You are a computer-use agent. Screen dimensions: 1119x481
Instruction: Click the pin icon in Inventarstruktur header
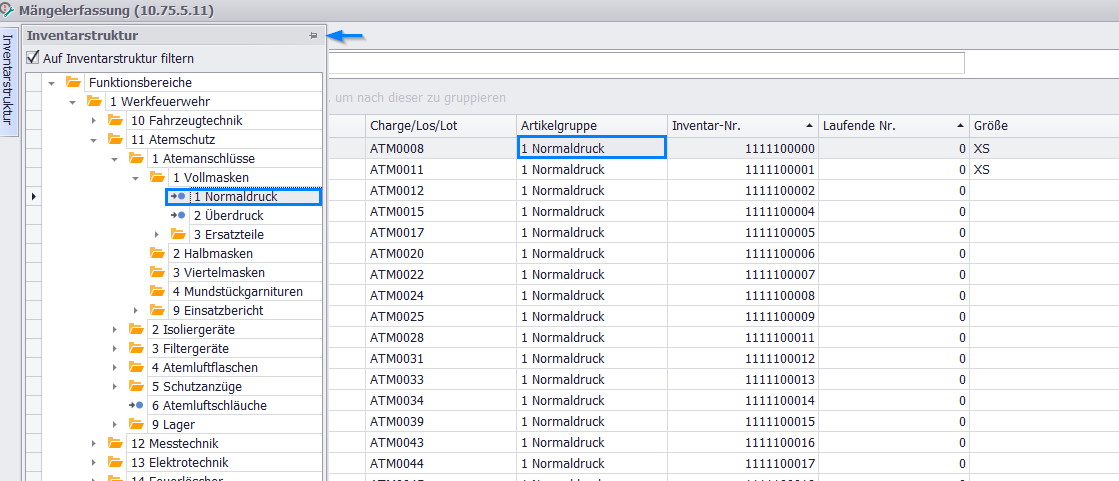coord(313,36)
